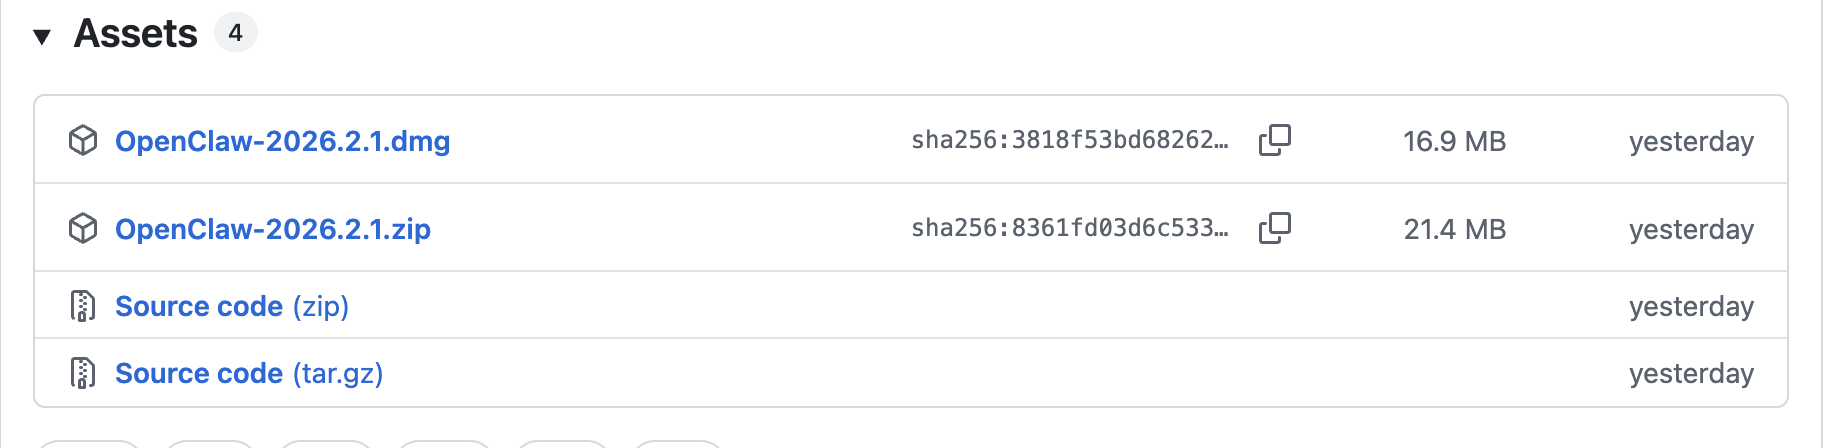Click zip archive icon beside Source code (zip)
1828x448 pixels.
point(83,306)
